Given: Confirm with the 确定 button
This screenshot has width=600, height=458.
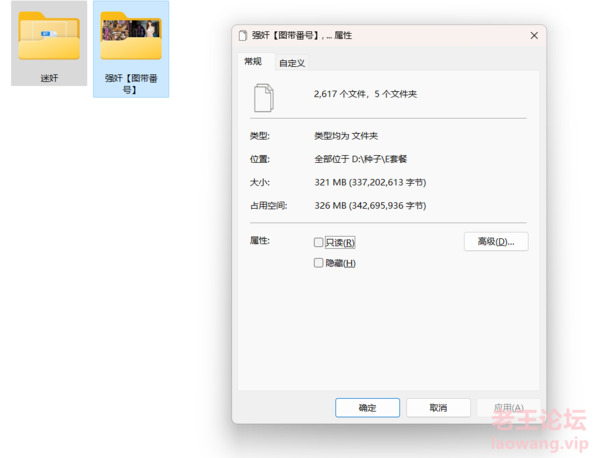Looking at the screenshot, I should coord(367,407).
